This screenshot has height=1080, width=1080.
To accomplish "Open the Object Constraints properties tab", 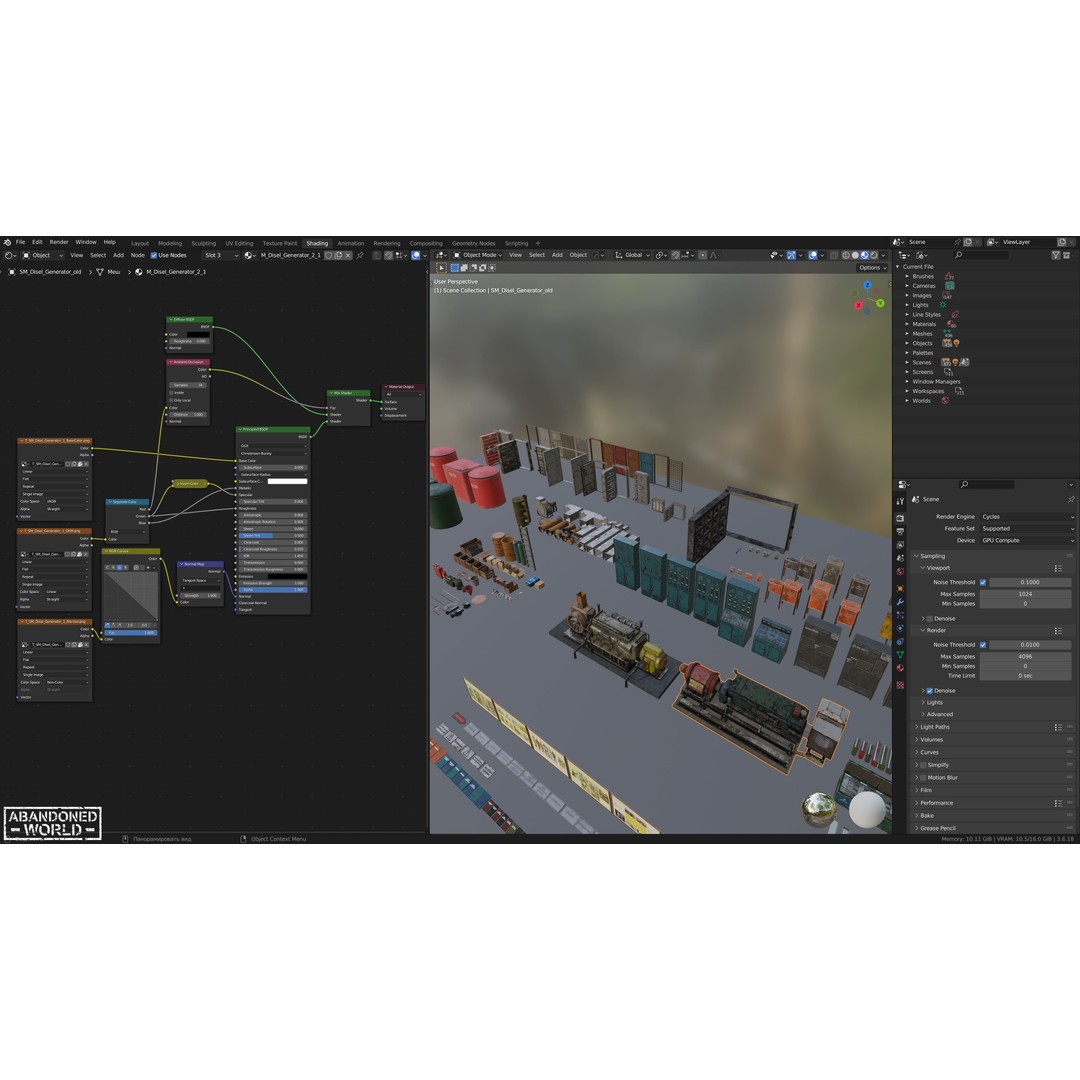I will [x=900, y=641].
